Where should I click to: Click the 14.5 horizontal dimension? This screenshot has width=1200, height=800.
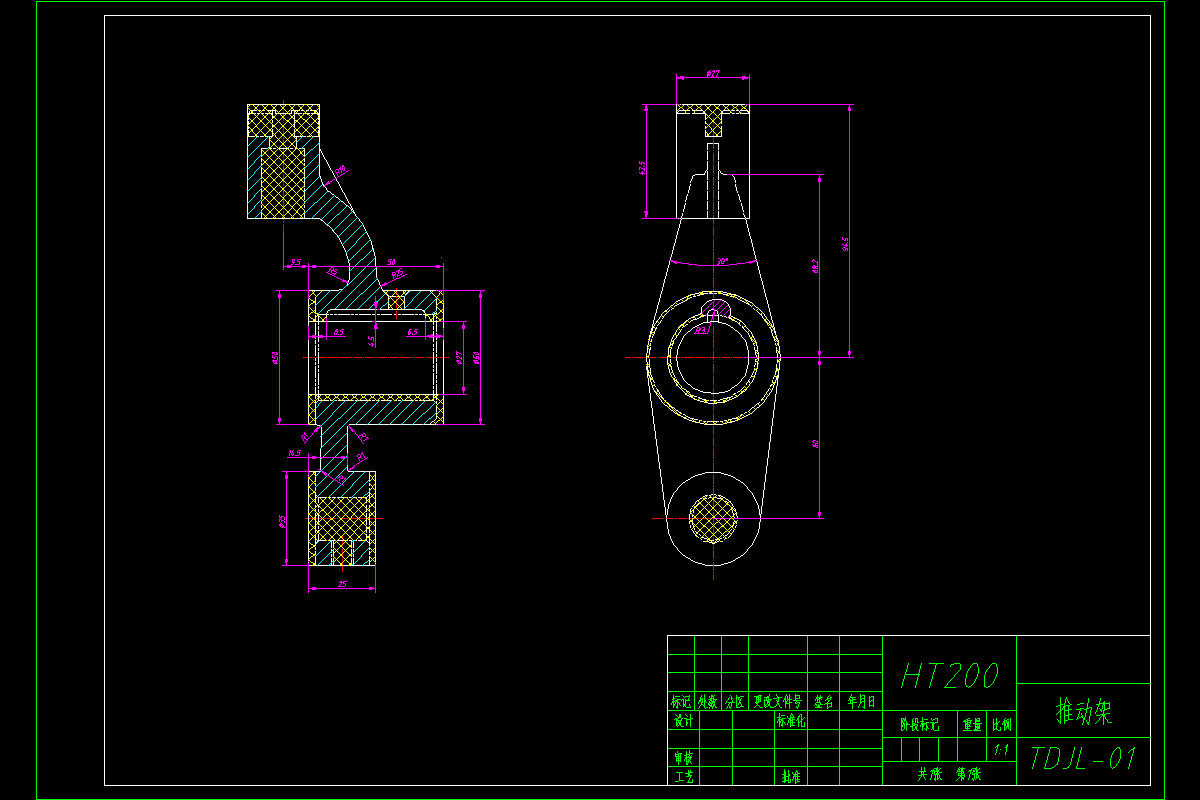pyautogui.click(x=295, y=453)
